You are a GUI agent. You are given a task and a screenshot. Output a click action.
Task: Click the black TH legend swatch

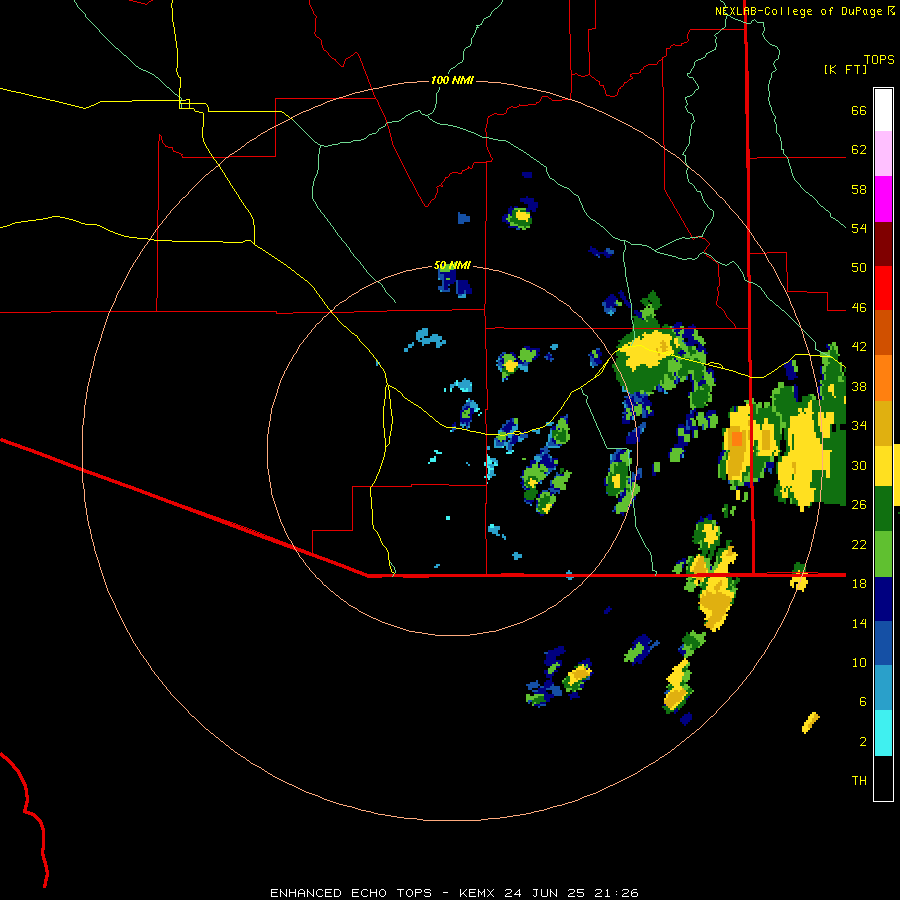coord(883,778)
